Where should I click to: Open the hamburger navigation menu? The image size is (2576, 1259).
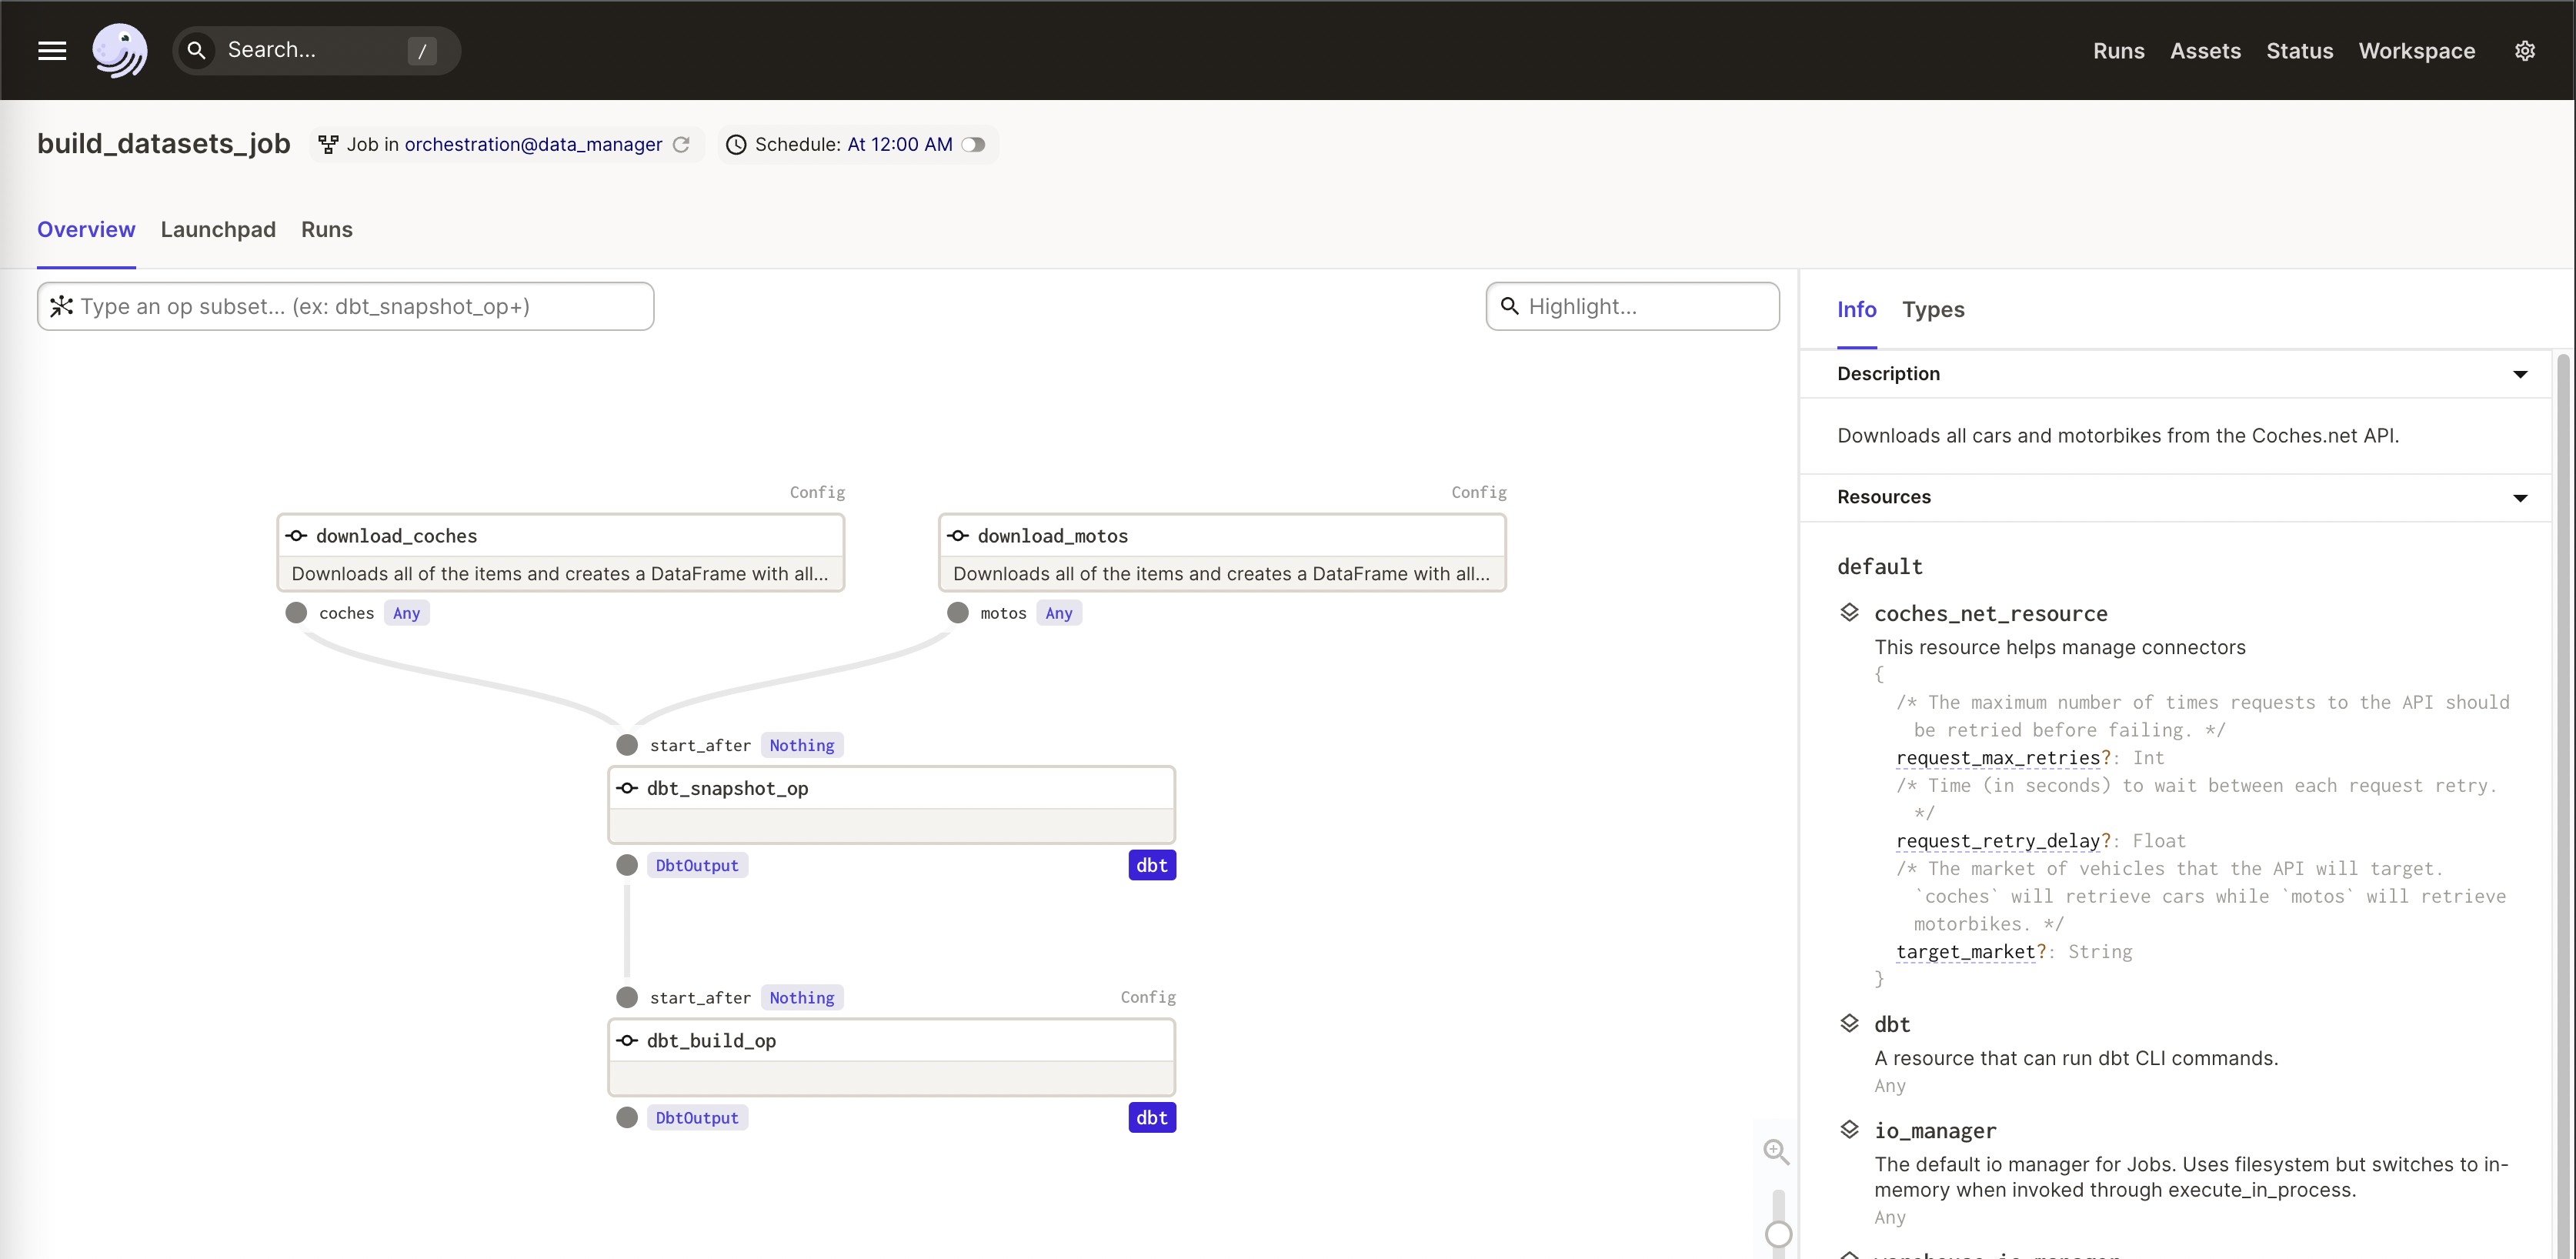click(x=52, y=50)
